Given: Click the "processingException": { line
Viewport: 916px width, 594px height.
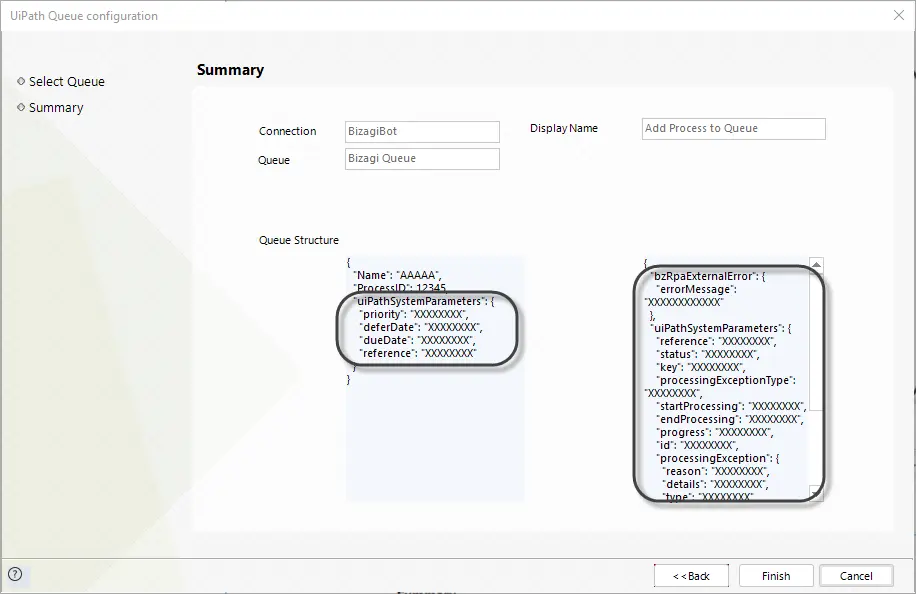Looking at the screenshot, I should point(718,458).
